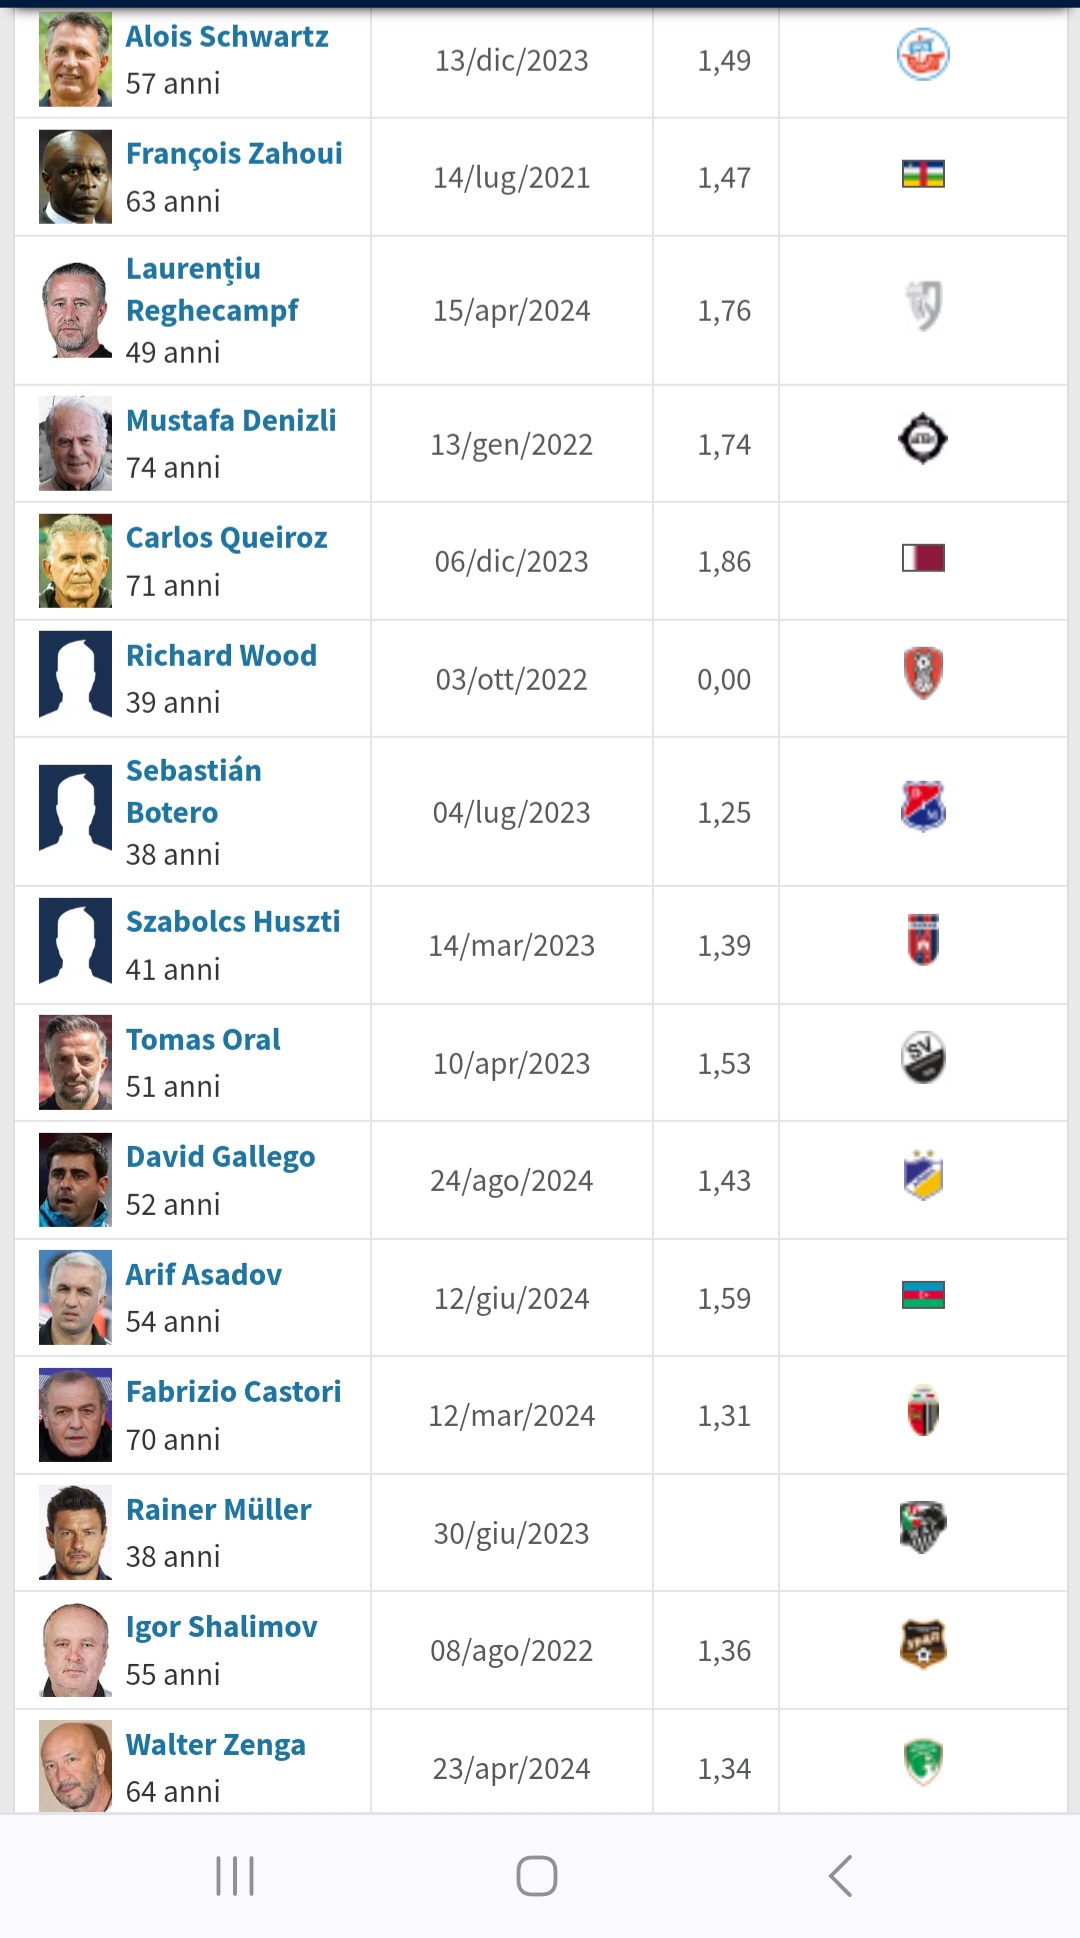Open Igor Shalimov's profile link
Screen dimensions: 1080x1938
tap(221, 1627)
